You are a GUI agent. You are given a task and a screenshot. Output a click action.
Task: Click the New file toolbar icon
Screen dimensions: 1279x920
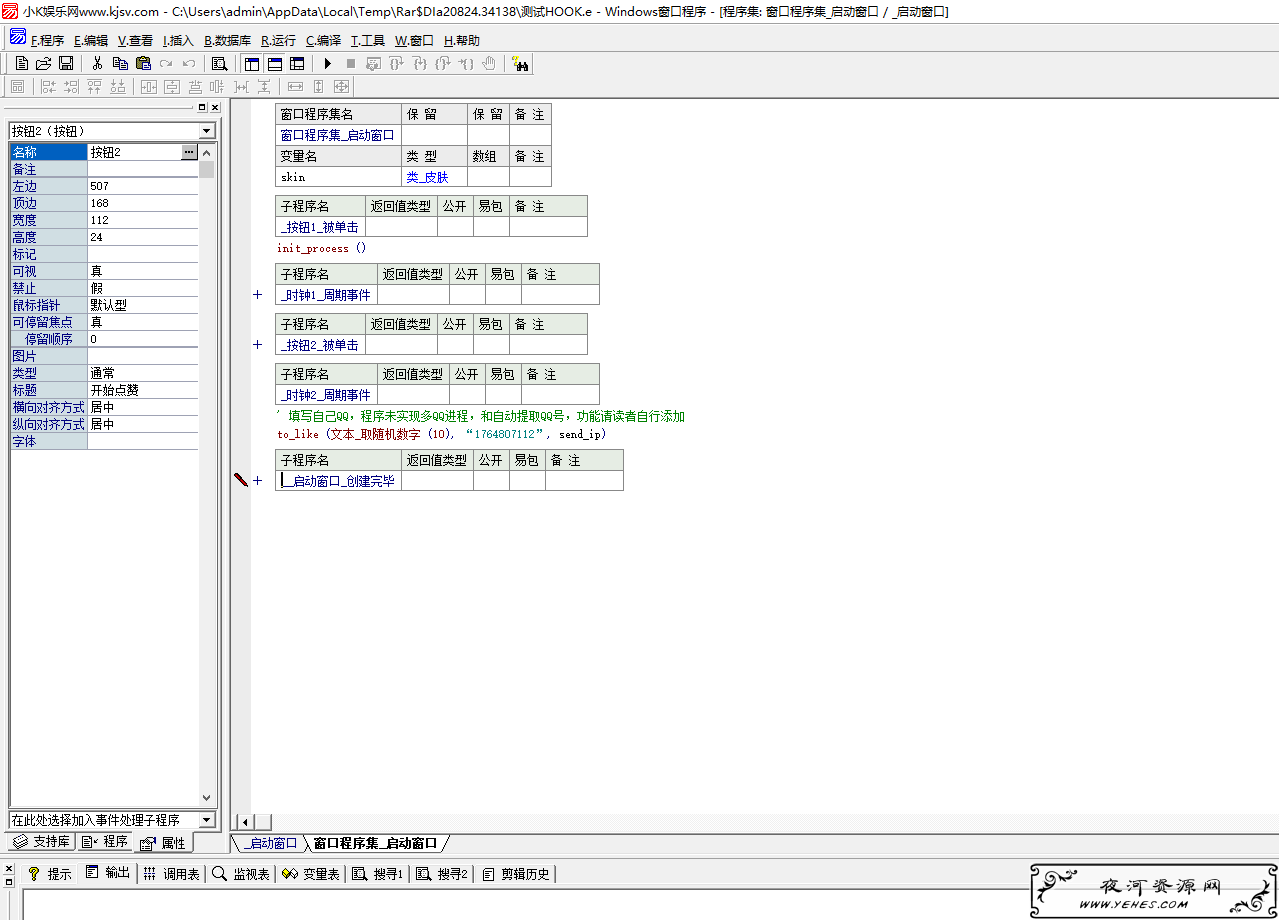click(22, 63)
